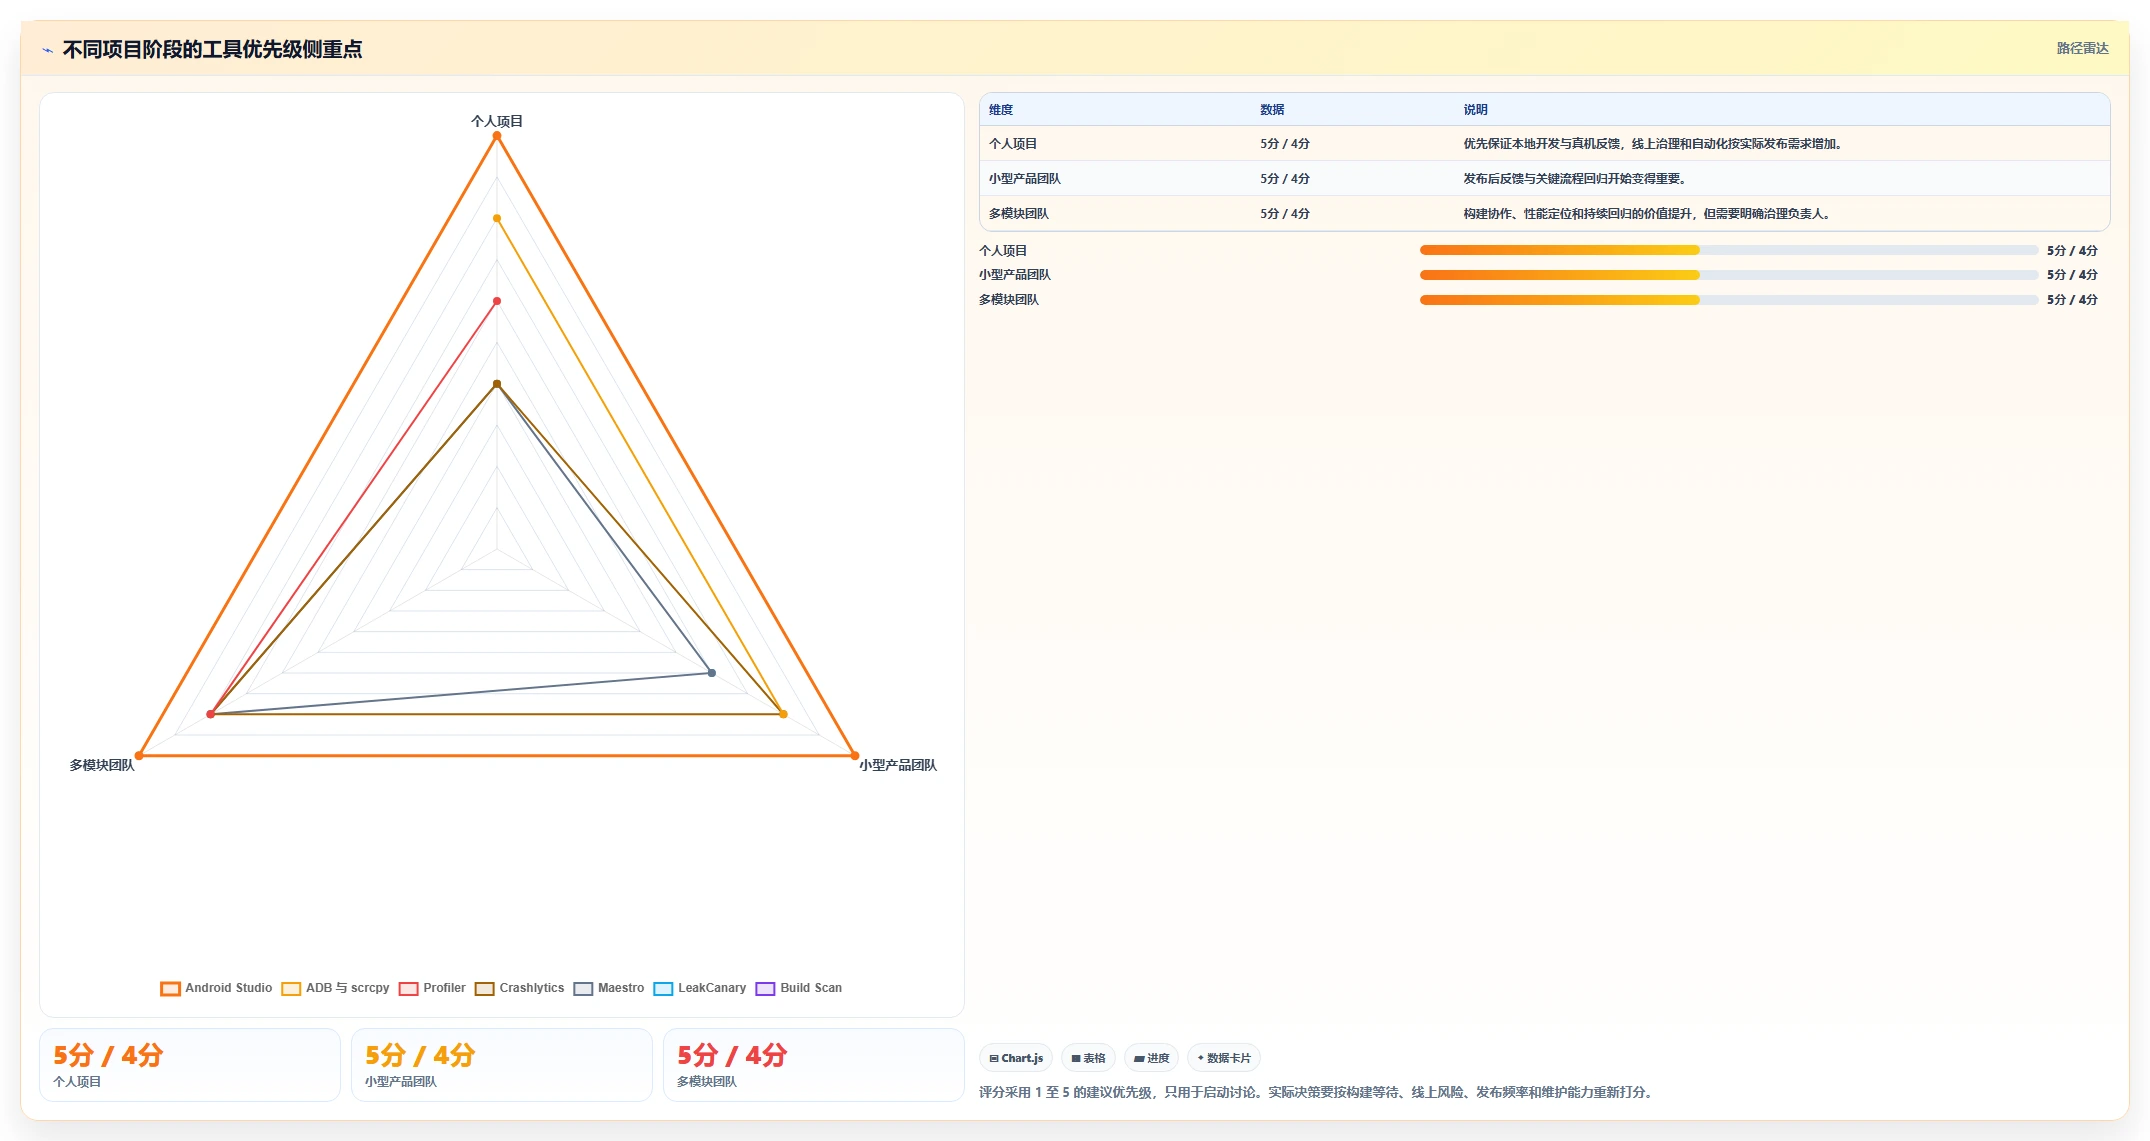
Task: Open the 多模块团队 score card
Action: coord(814,1065)
